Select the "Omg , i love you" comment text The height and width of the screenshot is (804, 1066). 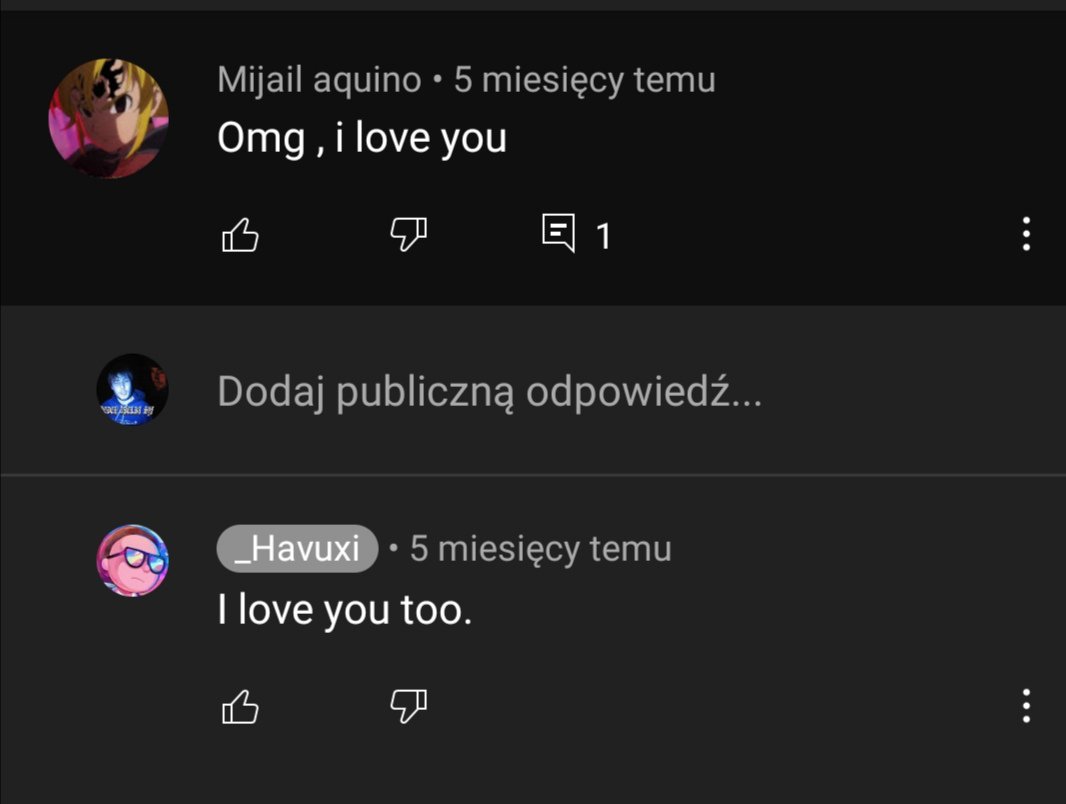[362, 138]
